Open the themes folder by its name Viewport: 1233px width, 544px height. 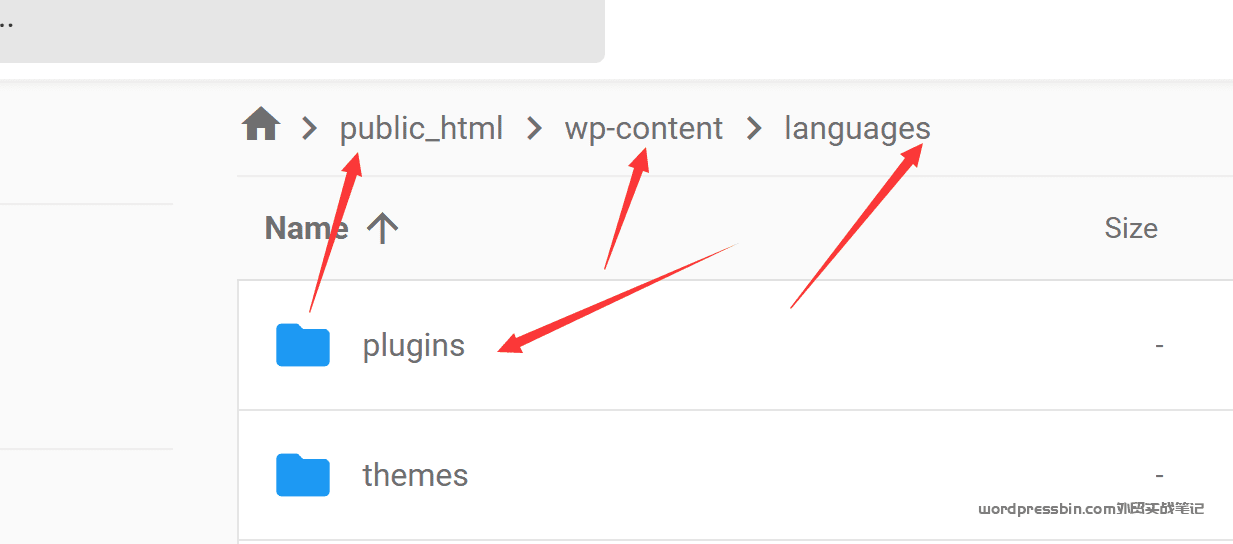point(415,475)
